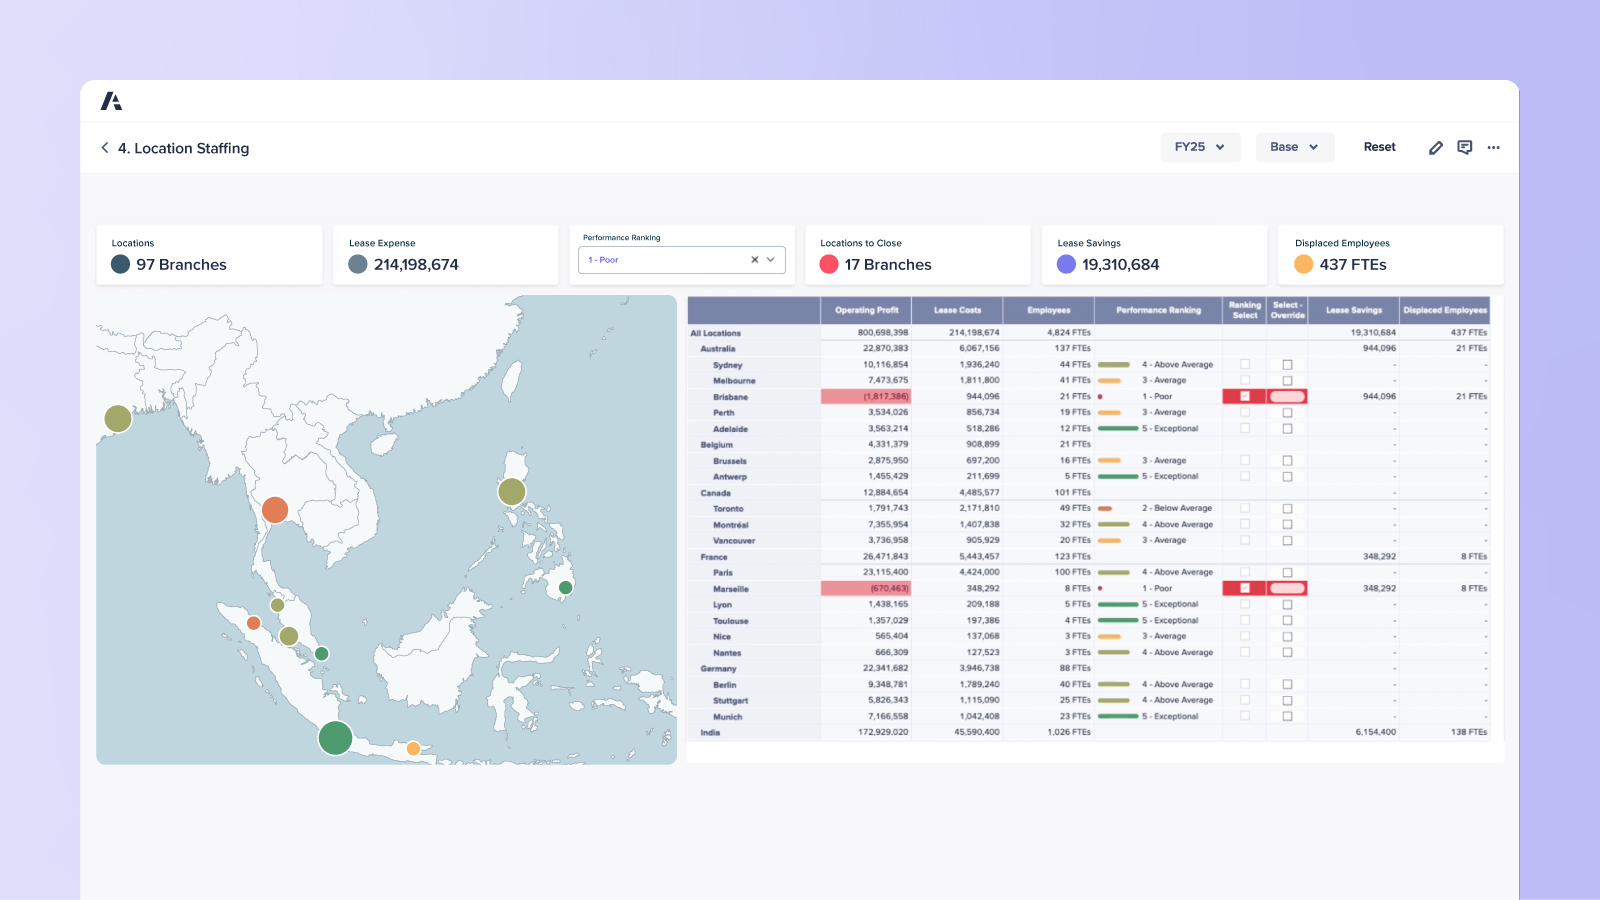Image resolution: width=1600 pixels, height=900 pixels.
Task: Expand the Performance Ranking filter dropdown
Action: [770, 259]
